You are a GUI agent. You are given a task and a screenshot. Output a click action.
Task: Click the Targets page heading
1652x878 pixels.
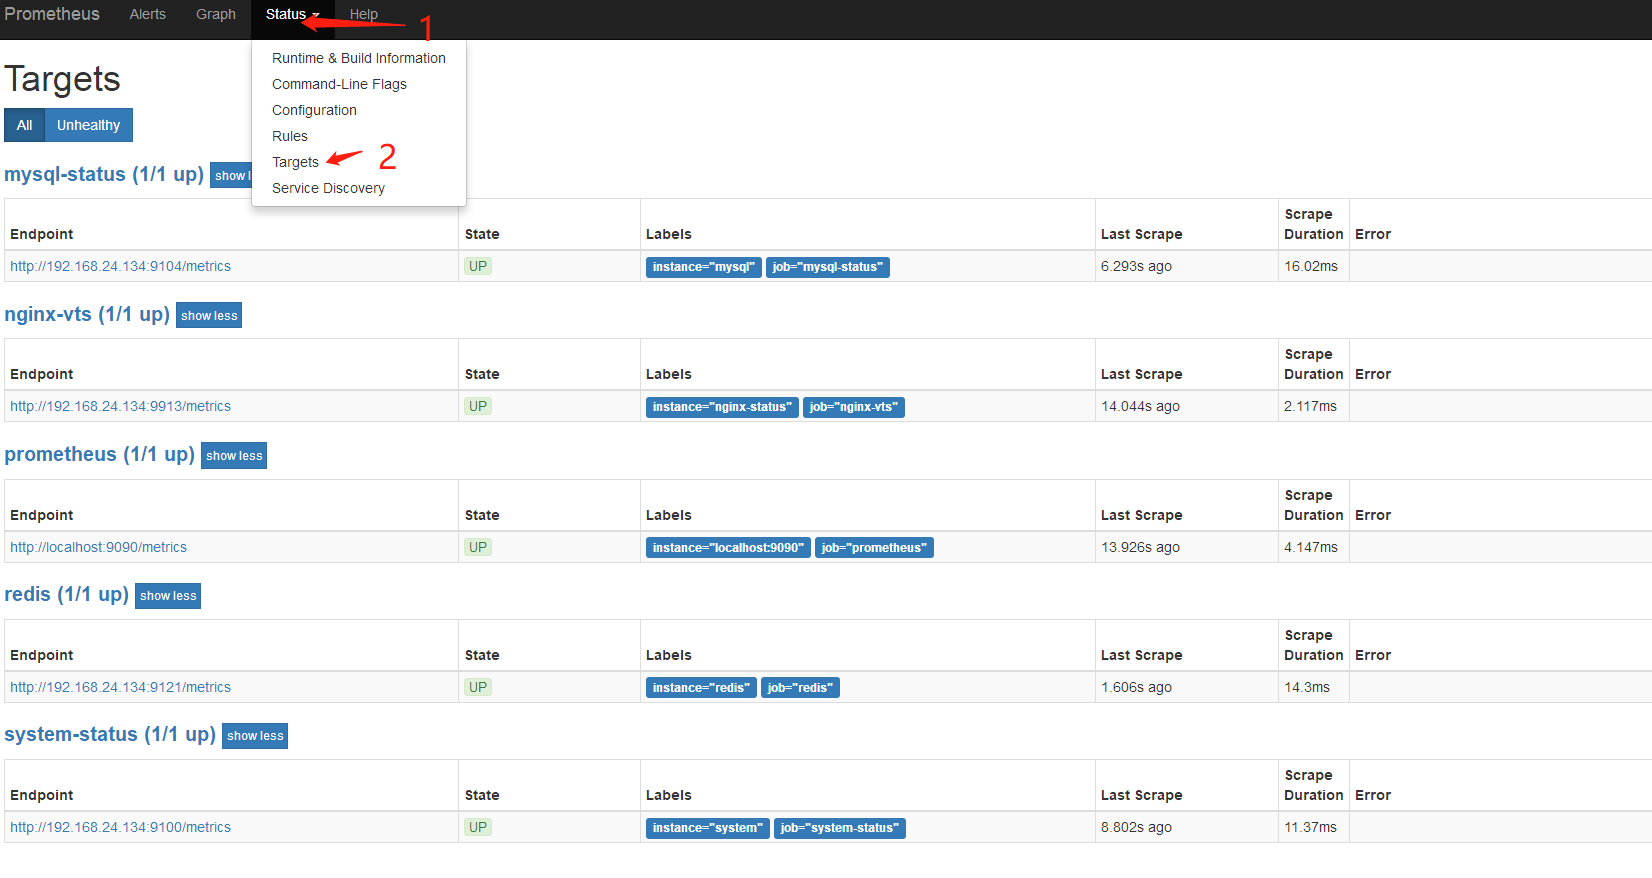62,79
